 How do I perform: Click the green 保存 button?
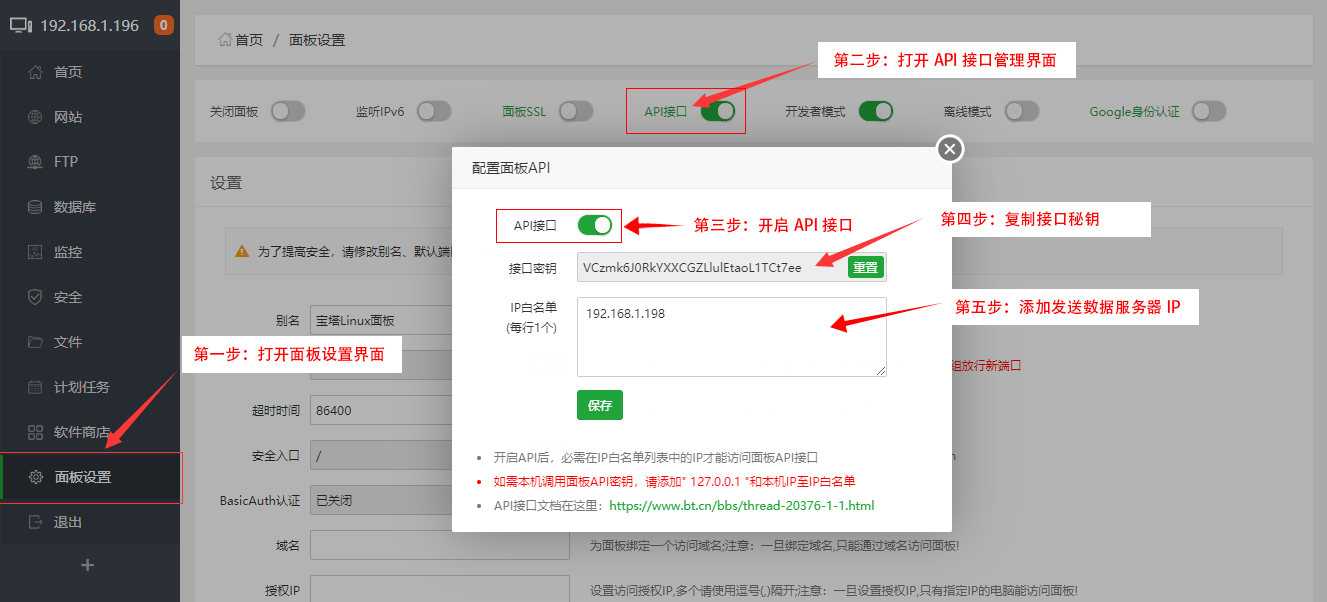tap(600, 405)
